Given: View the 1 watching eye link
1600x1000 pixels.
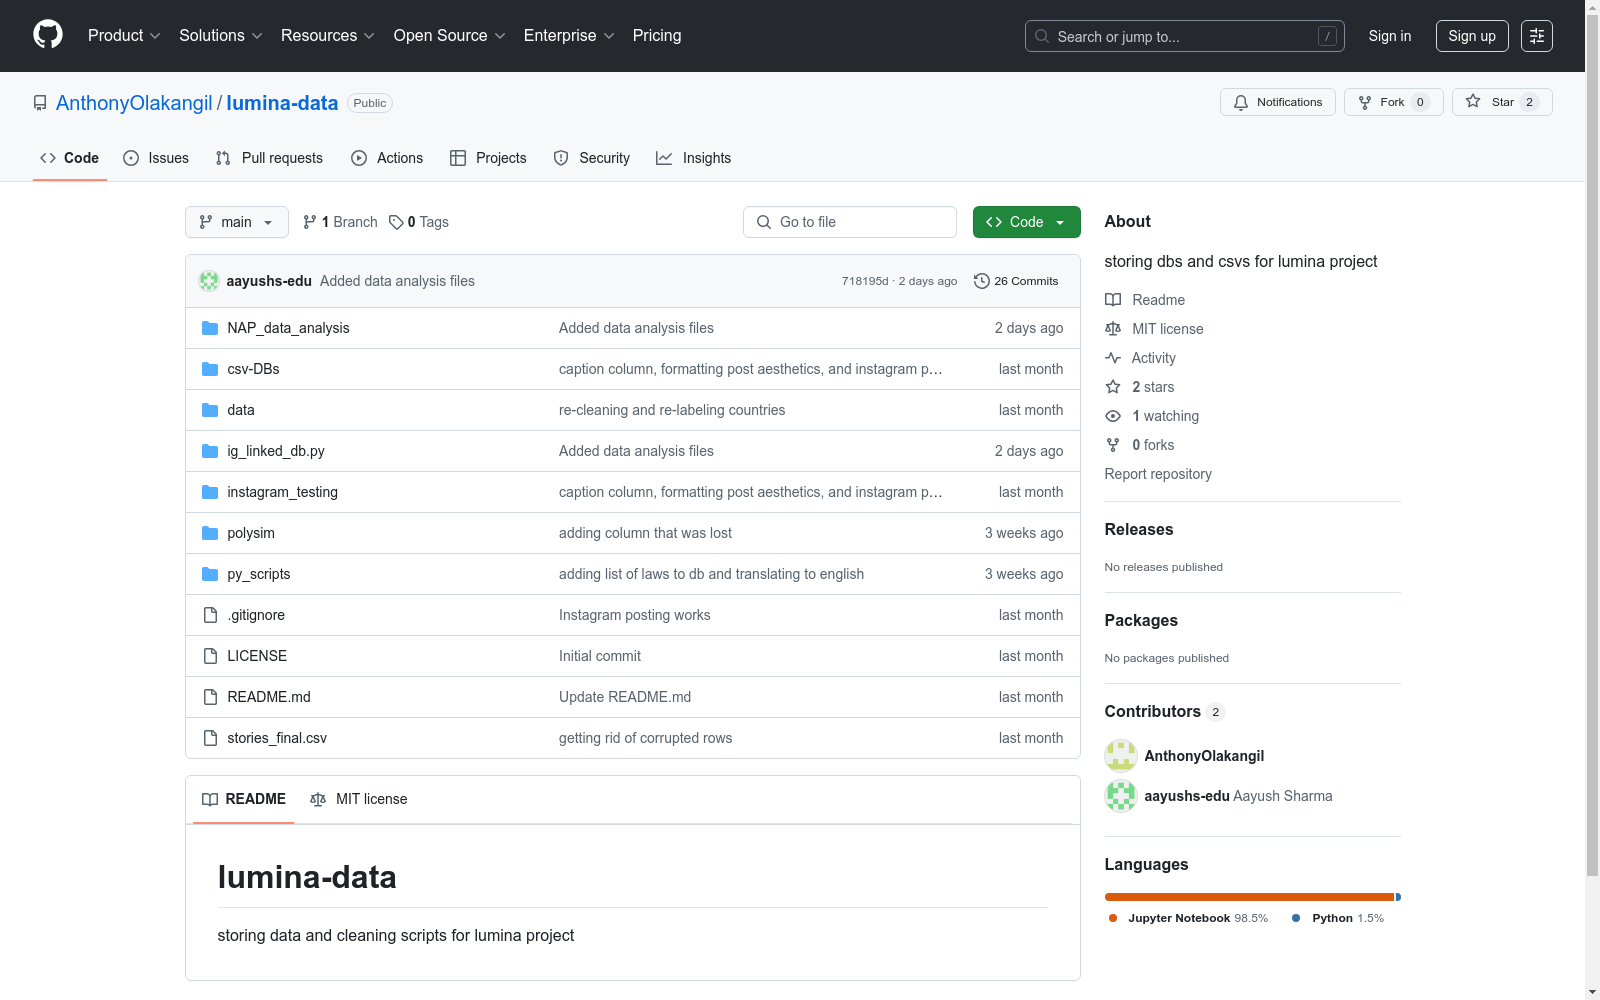Looking at the screenshot, I should 1152,416.
